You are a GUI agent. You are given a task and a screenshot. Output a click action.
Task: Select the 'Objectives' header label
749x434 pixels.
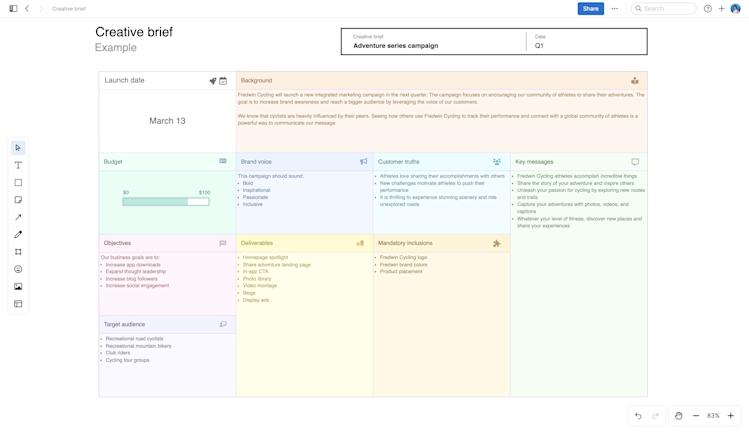117,243
